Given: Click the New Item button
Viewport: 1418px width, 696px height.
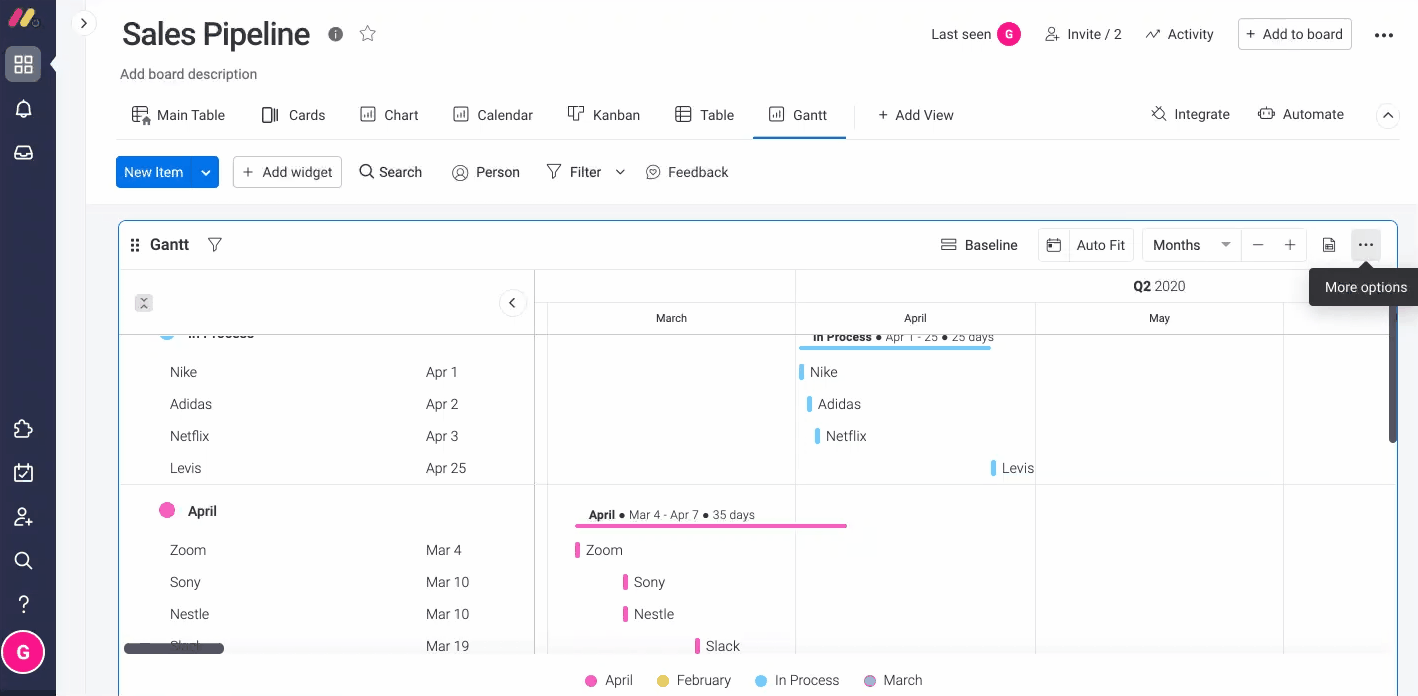Looking at the screenshot, I should 154,172.
